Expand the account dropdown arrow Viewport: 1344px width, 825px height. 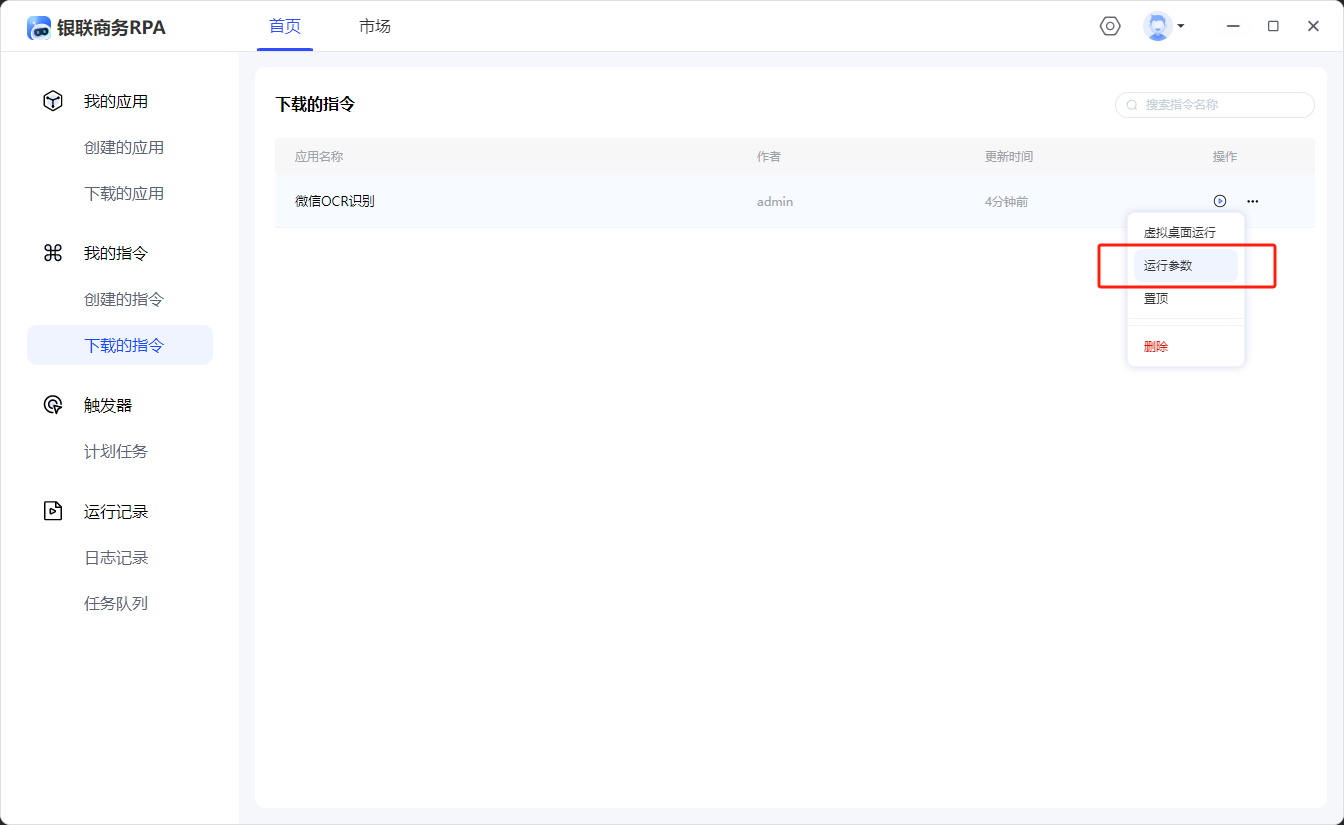[x=1181, y=26]
